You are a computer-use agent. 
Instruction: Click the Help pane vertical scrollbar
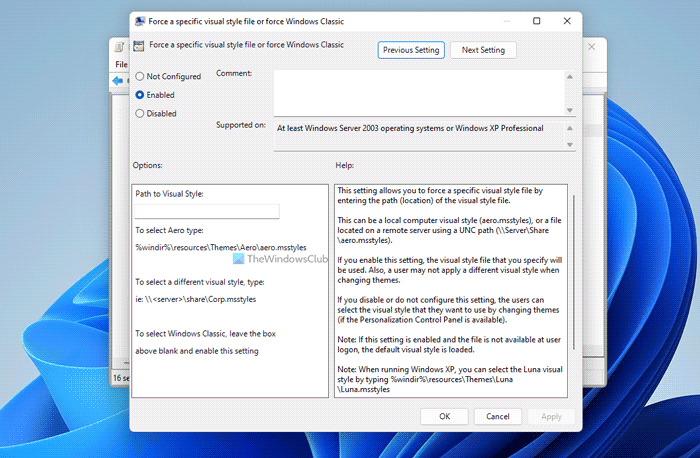pyautogui.click(x=573, y=272)
